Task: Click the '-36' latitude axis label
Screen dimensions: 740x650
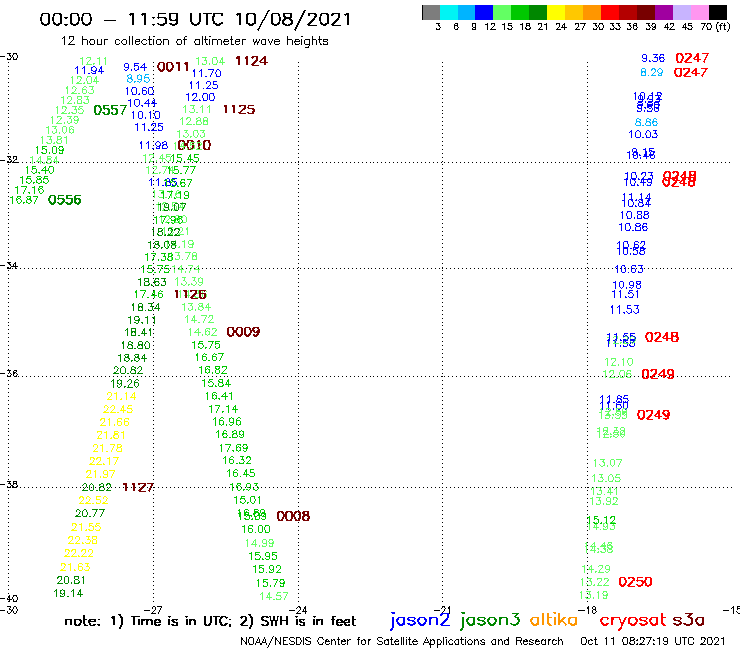Action: (x=9, y=373)
